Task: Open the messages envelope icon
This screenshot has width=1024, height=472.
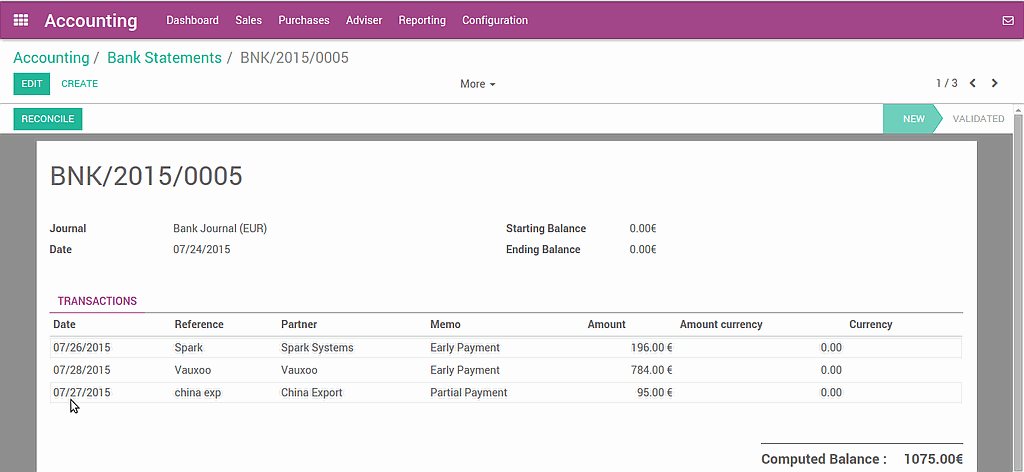Action: [x=1007, y=20]
